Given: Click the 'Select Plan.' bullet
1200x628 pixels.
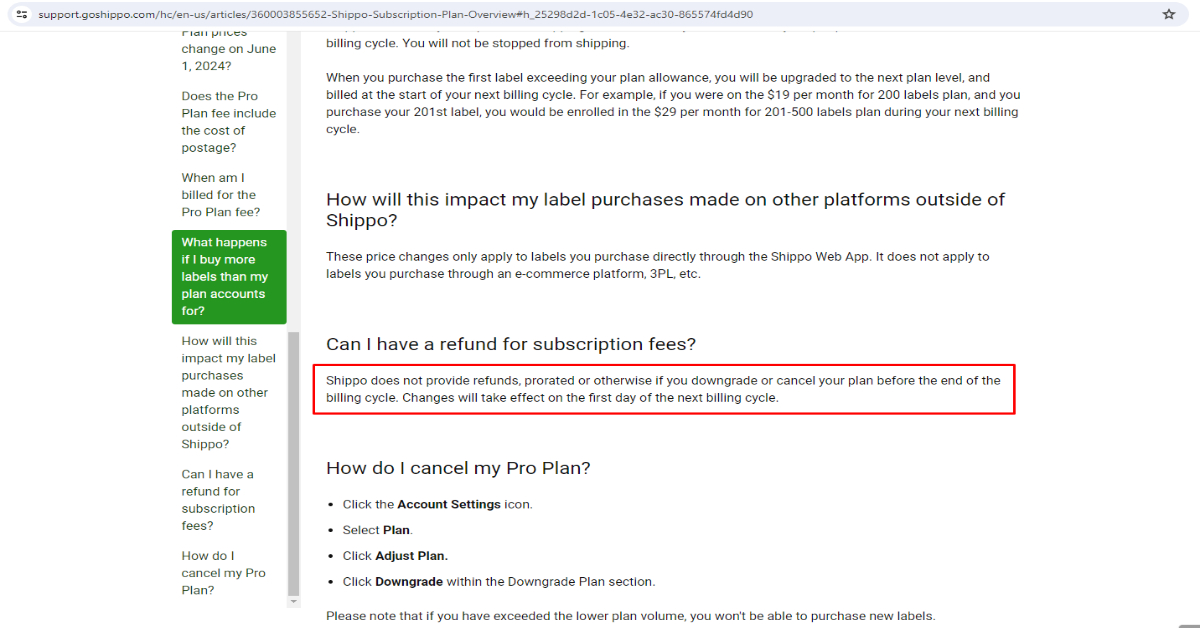Looking at the screenshot, I should point(378,530).
